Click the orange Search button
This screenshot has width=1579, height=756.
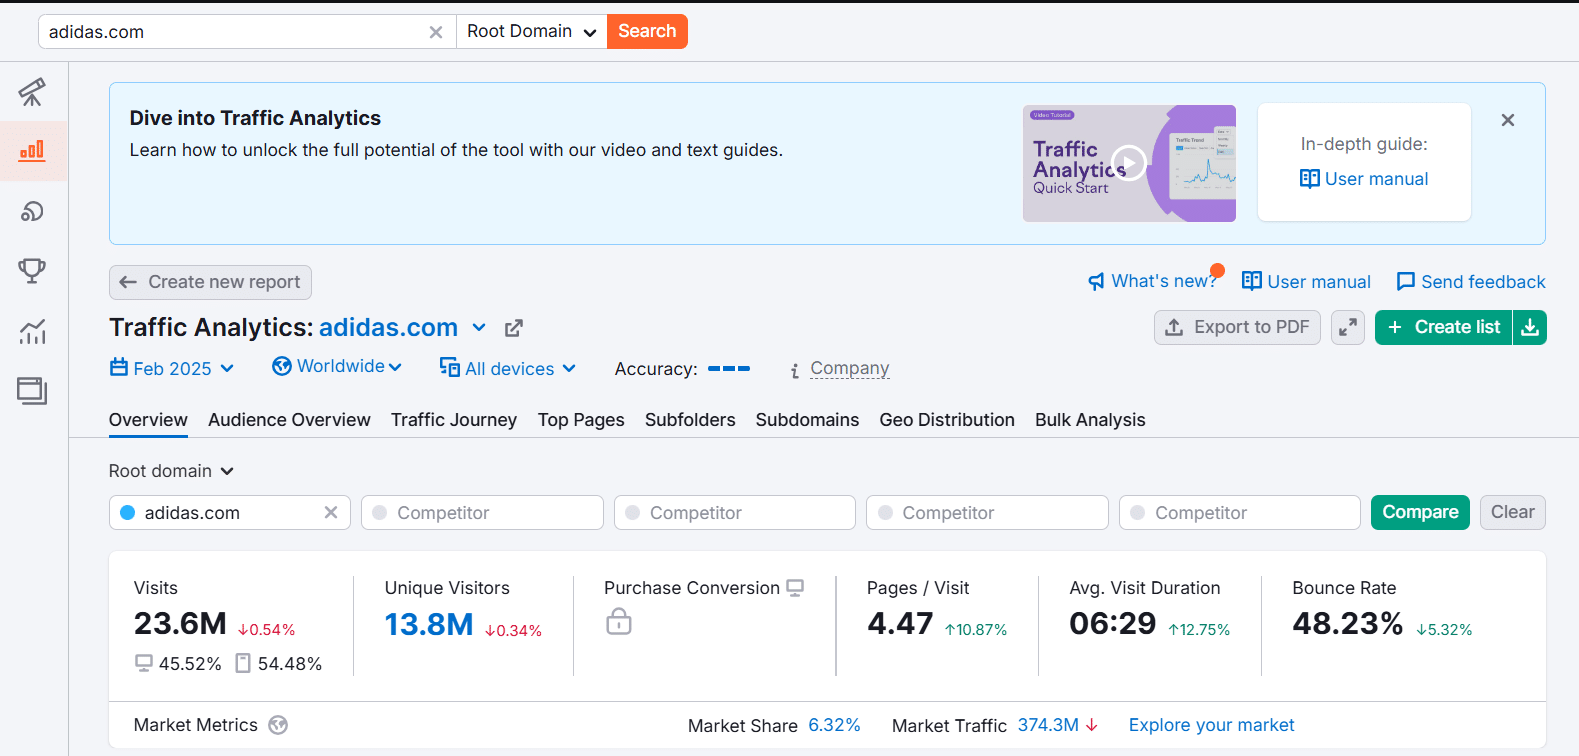pos(647,31)
